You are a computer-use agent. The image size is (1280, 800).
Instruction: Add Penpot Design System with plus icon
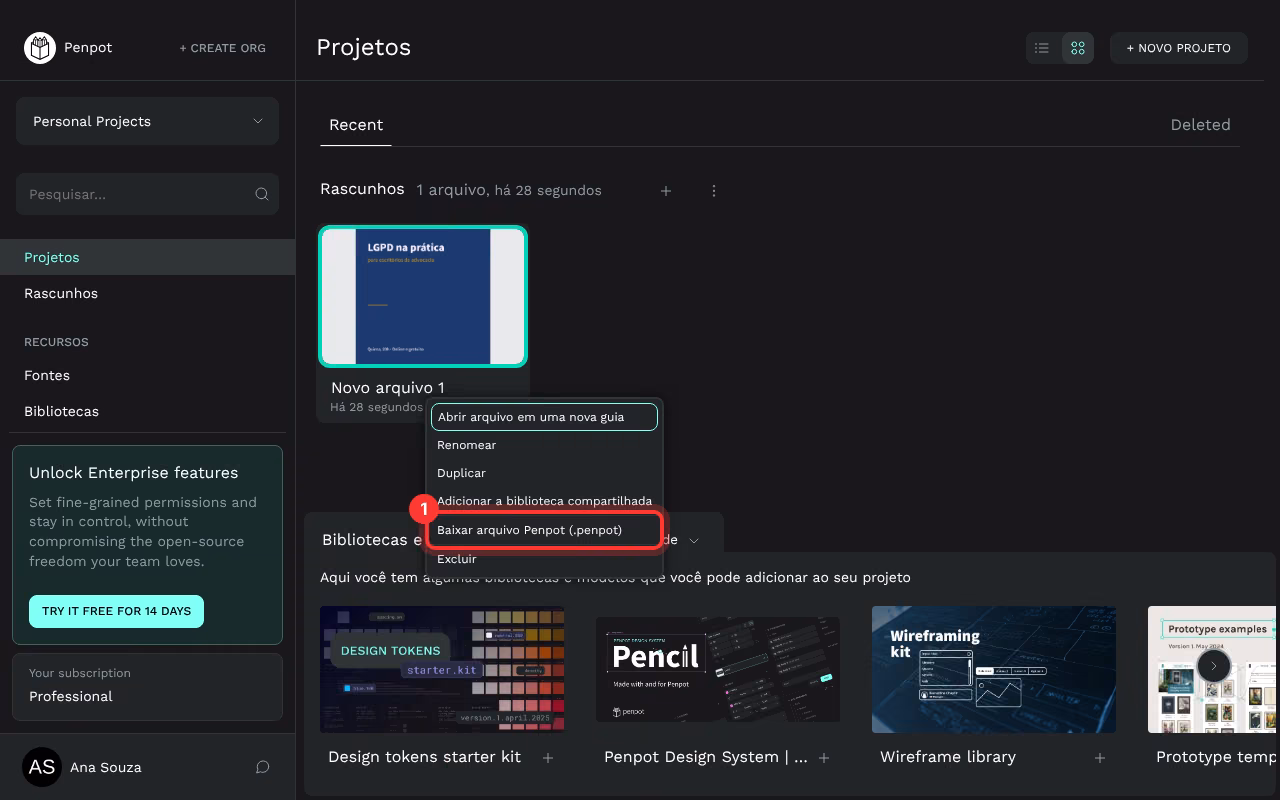click(x=824, y=758)
